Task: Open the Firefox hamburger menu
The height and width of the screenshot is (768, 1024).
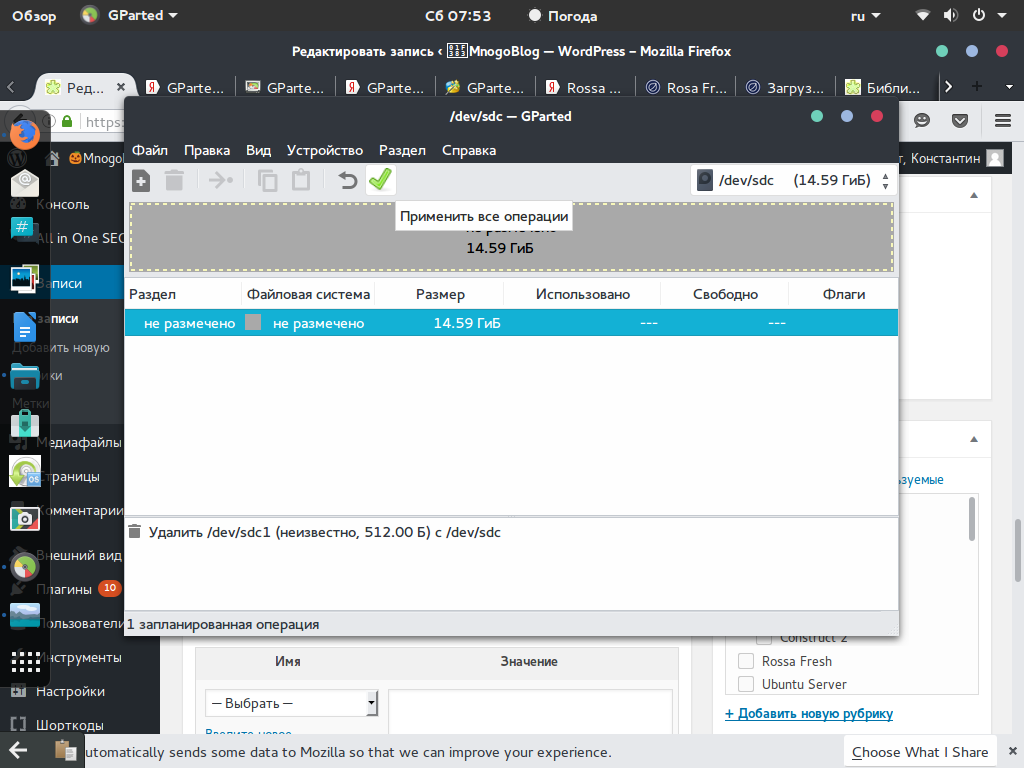Action: tap(1002, 120)
